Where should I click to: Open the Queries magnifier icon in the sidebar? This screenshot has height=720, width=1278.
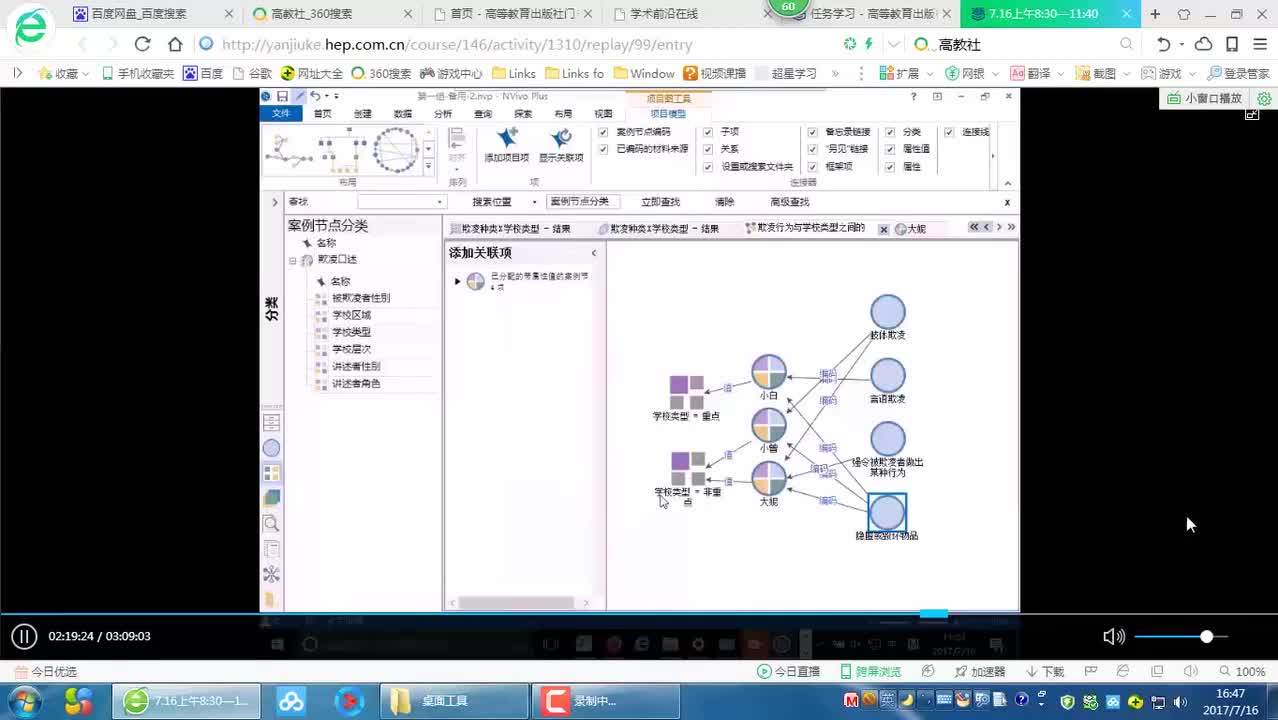click(271, 523)
